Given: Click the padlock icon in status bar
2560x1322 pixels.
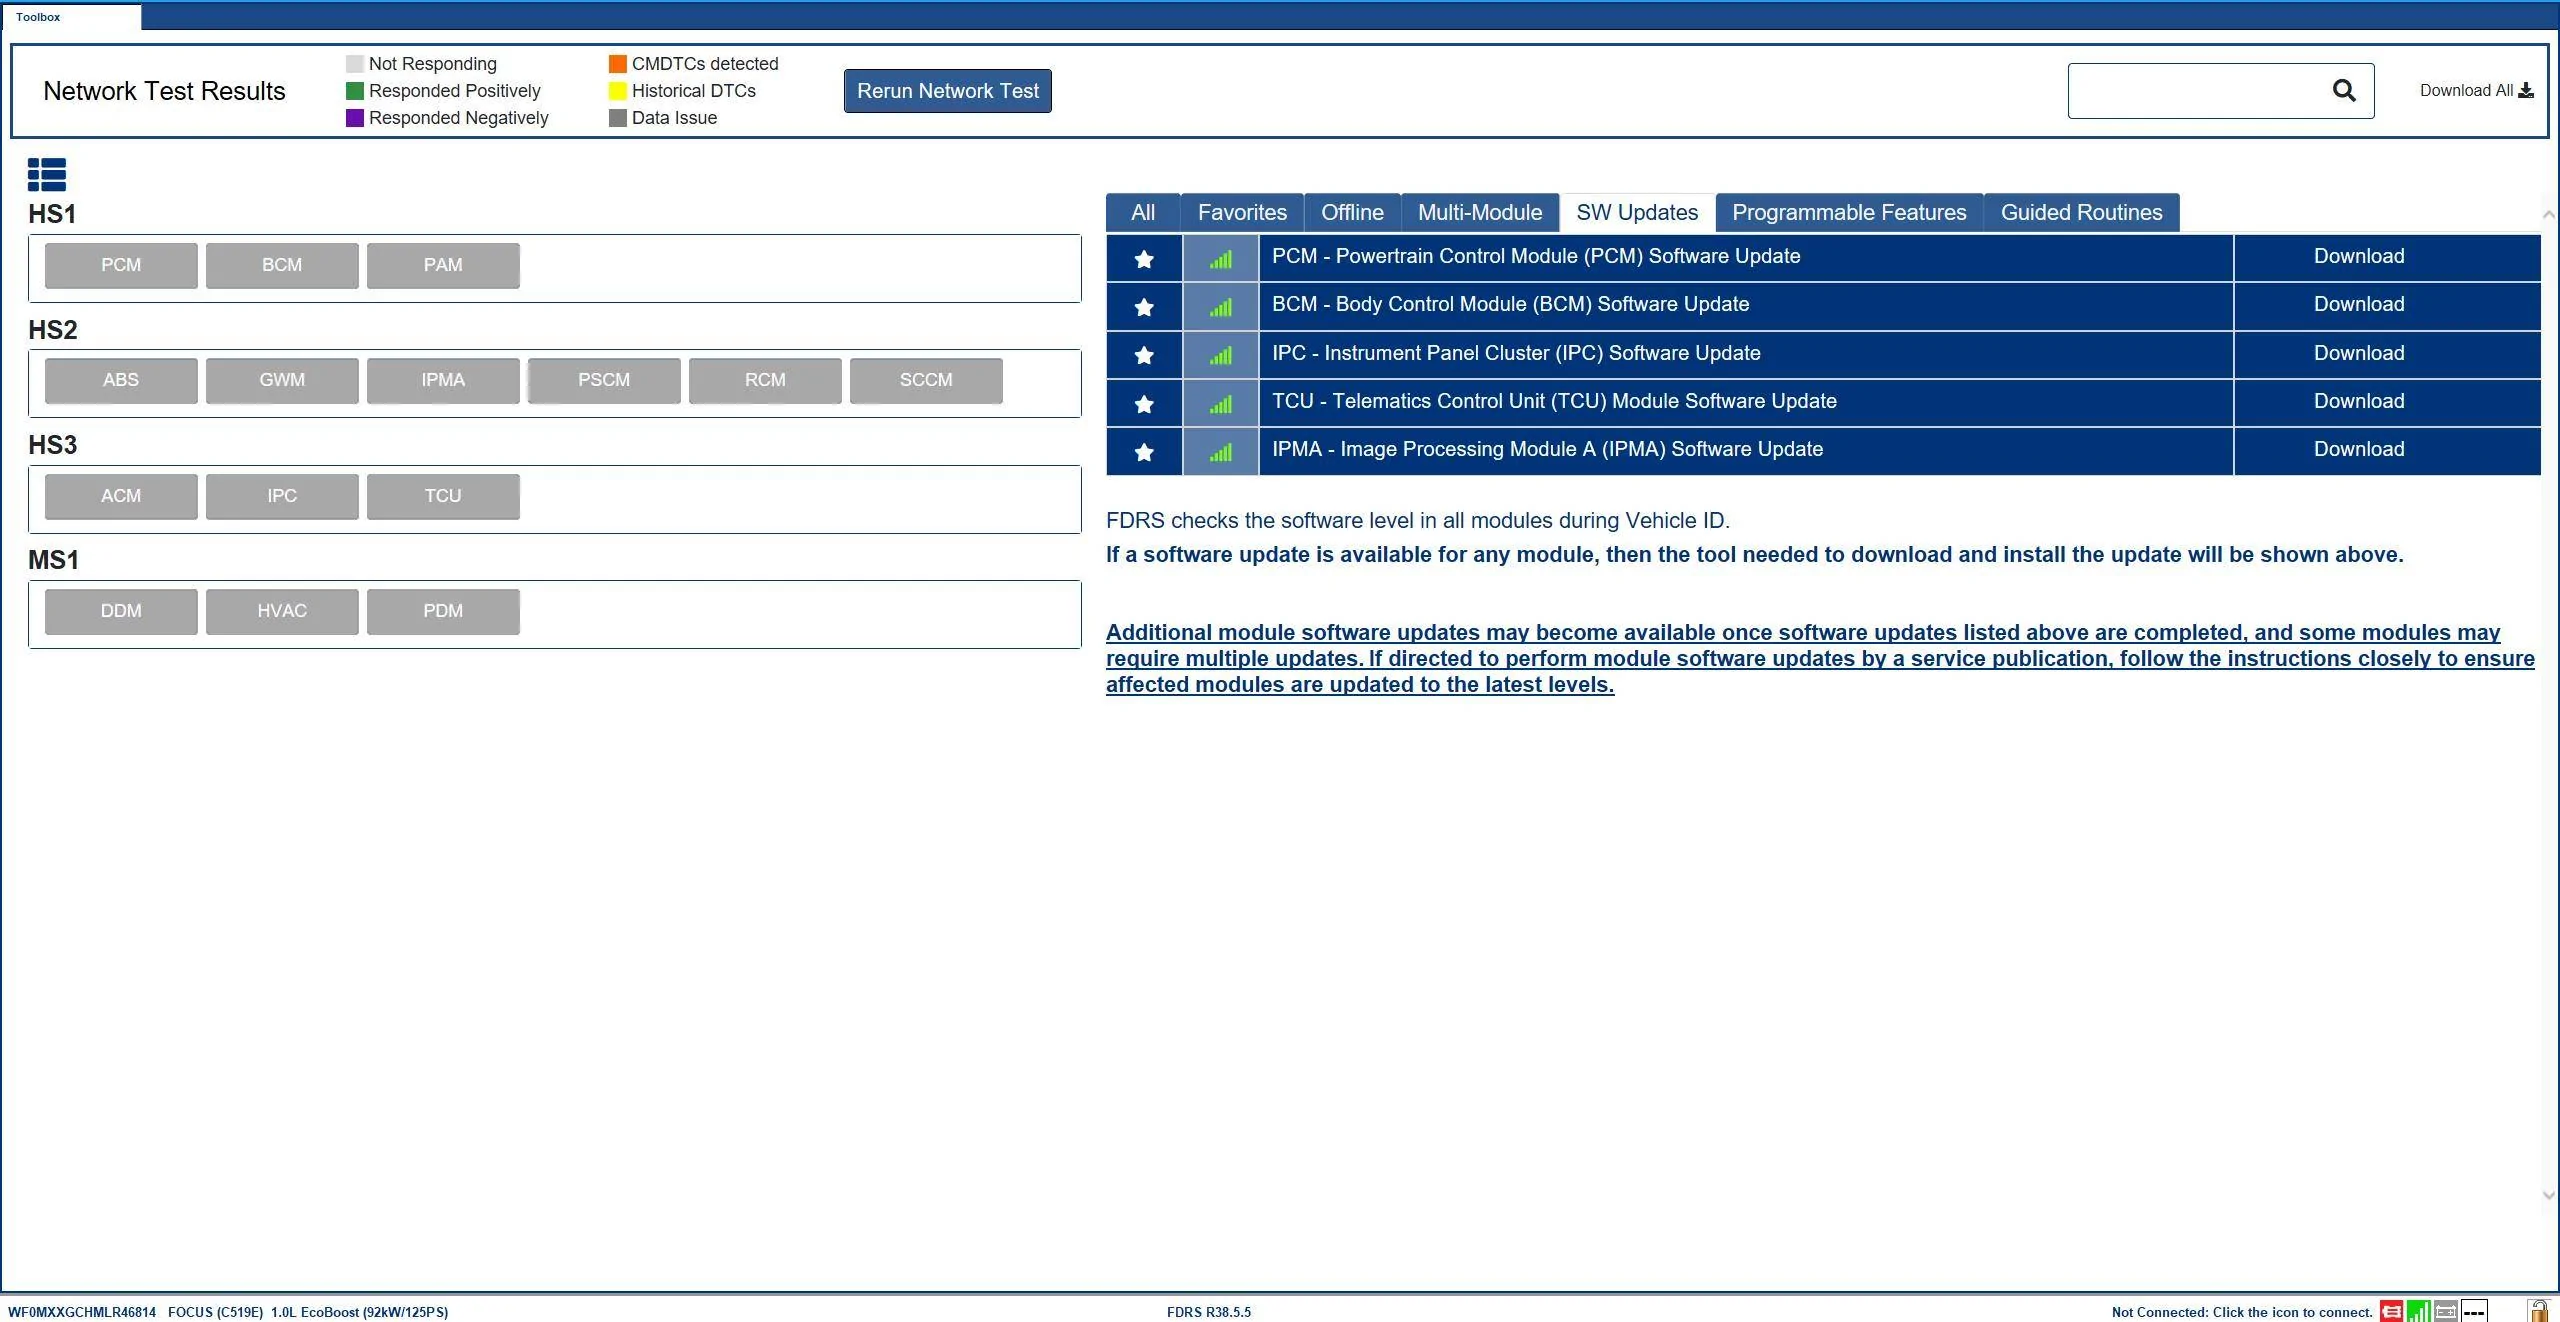Looking at the screenshot, I should 2538,1311.
